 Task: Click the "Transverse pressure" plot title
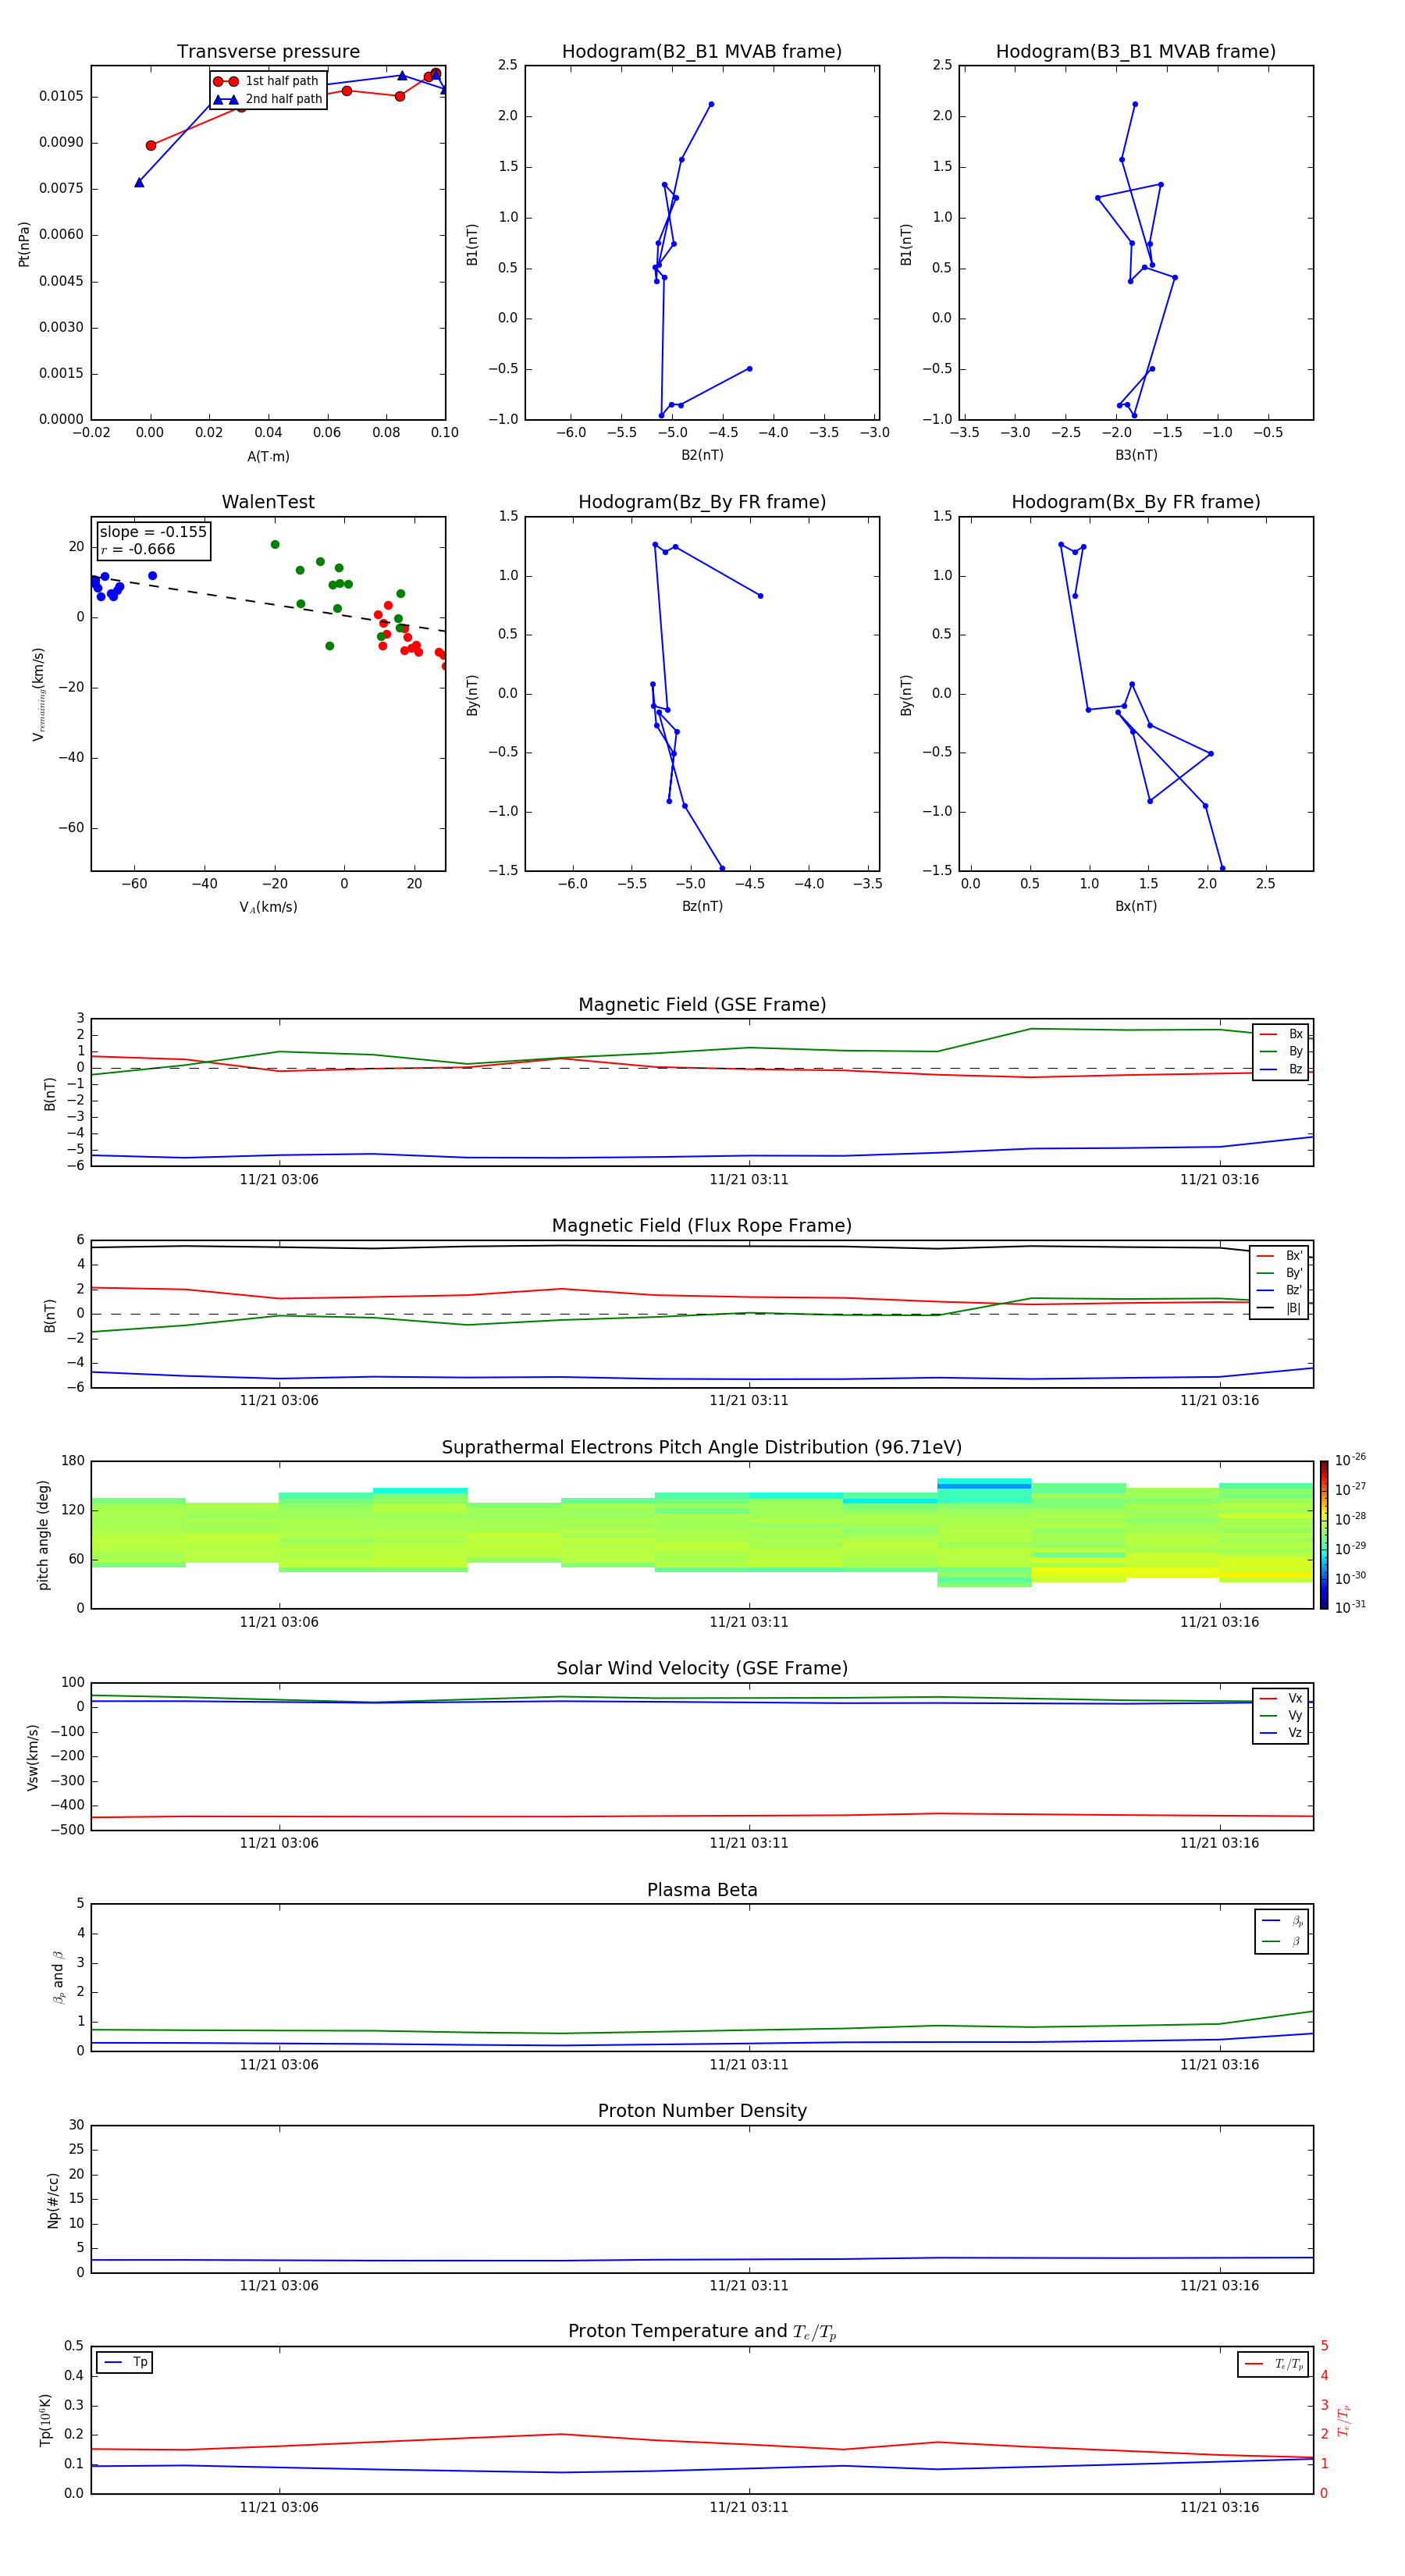tap(268, 52)
